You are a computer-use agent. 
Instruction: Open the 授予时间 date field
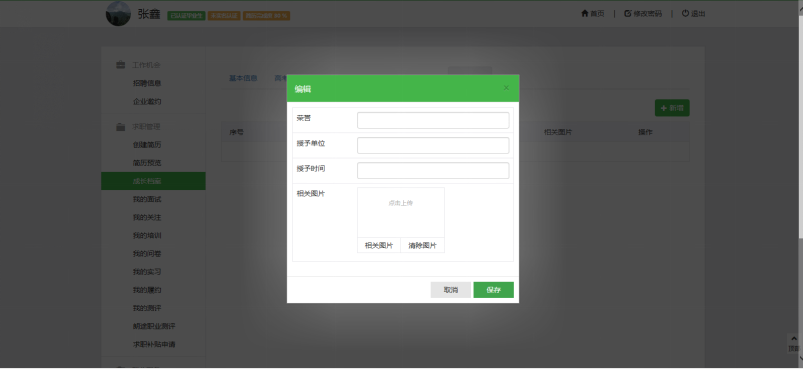tap(433, 171)
